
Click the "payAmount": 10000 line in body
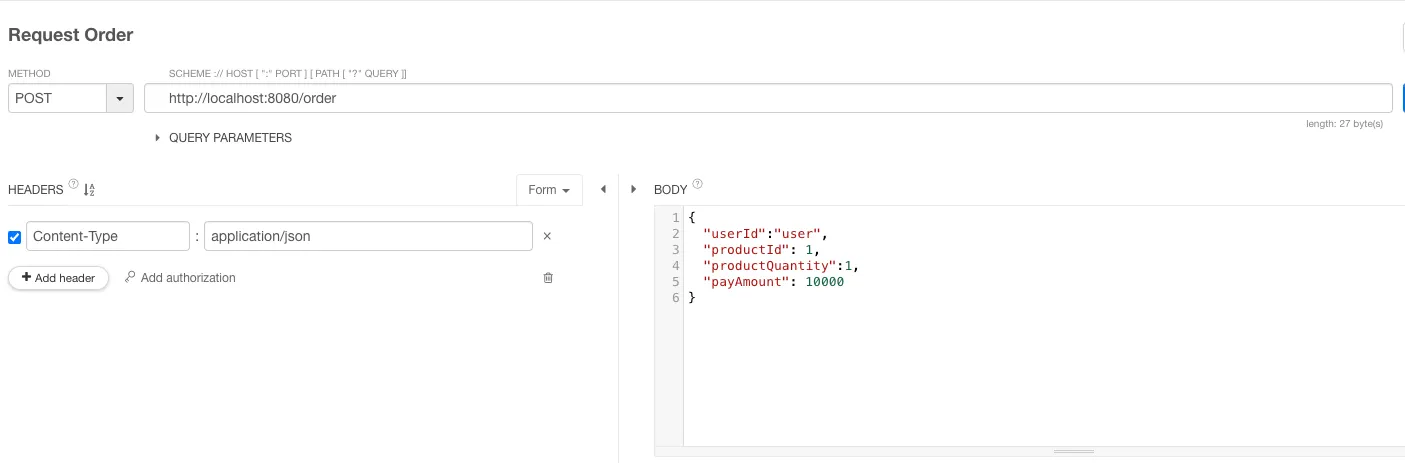pos(773,281)
